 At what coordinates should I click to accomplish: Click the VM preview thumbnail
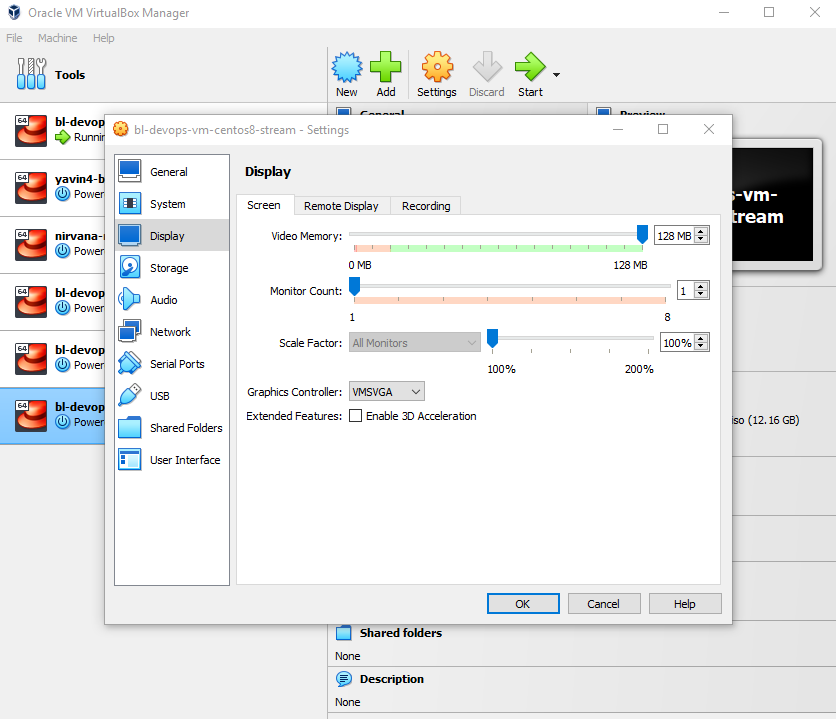click(x=773, y=205)
